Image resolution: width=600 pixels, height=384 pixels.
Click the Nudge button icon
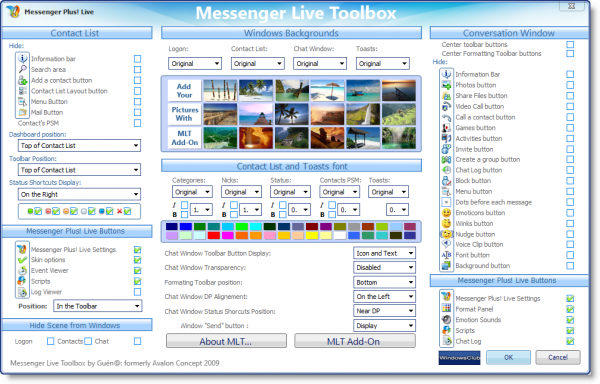(x=446, y=234)
